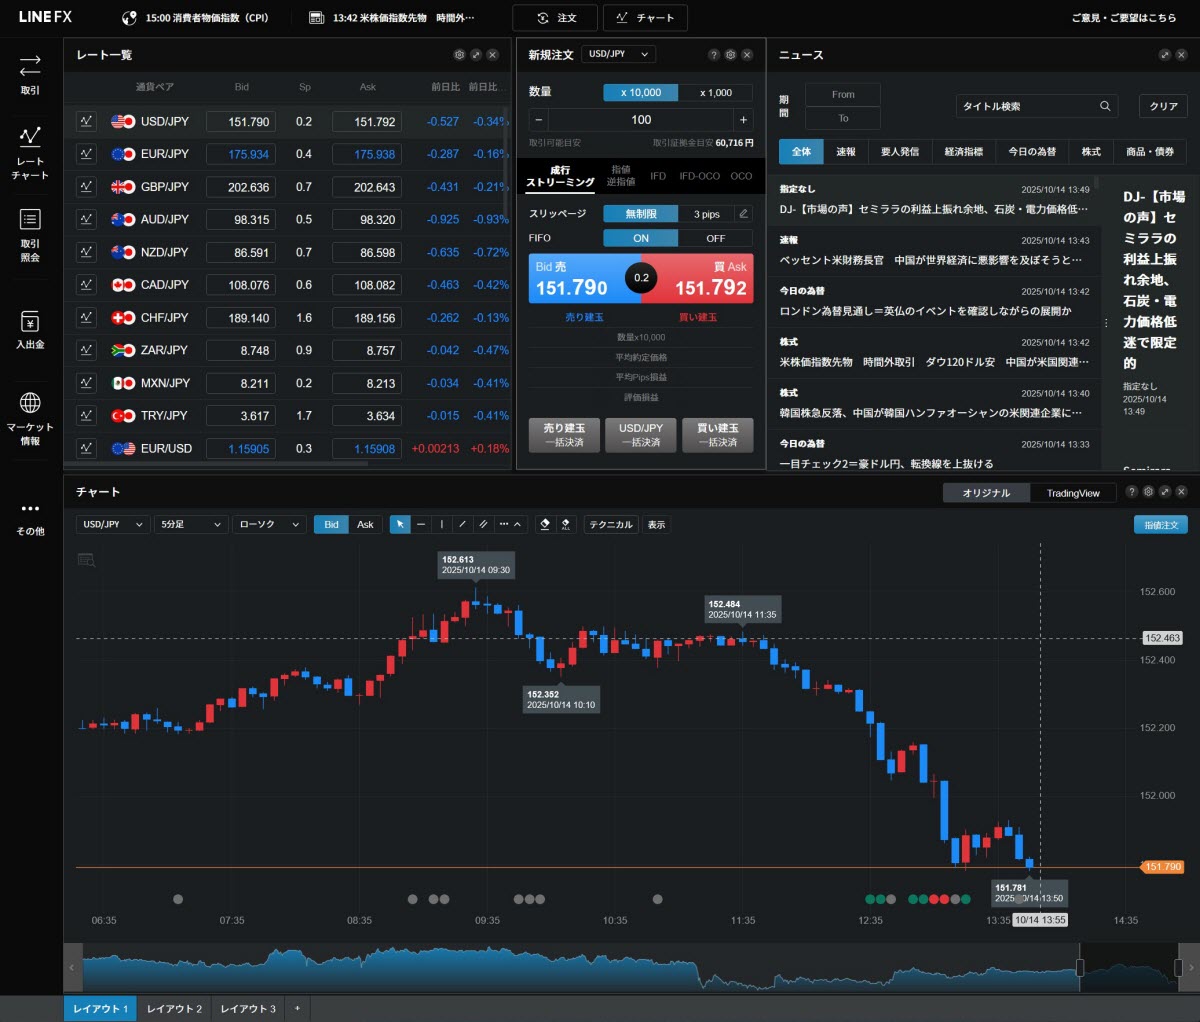Click the テクニカル button on chart toolbar
Image resolution: width=1200 pixels, height=1022 pixels.
click(610, 524)
